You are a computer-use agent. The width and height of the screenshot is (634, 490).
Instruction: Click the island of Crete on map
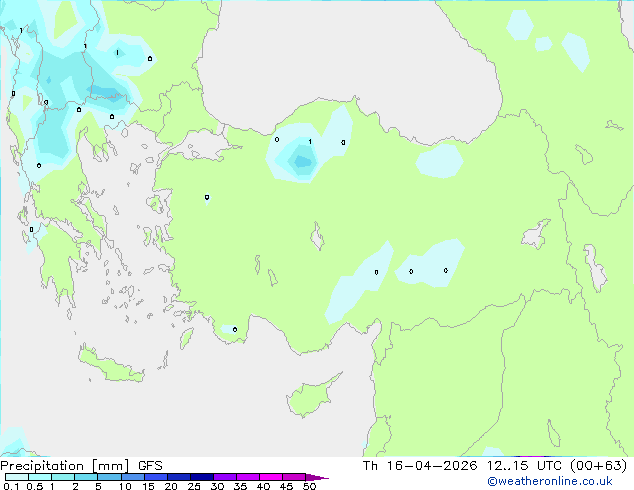point(111,366)
